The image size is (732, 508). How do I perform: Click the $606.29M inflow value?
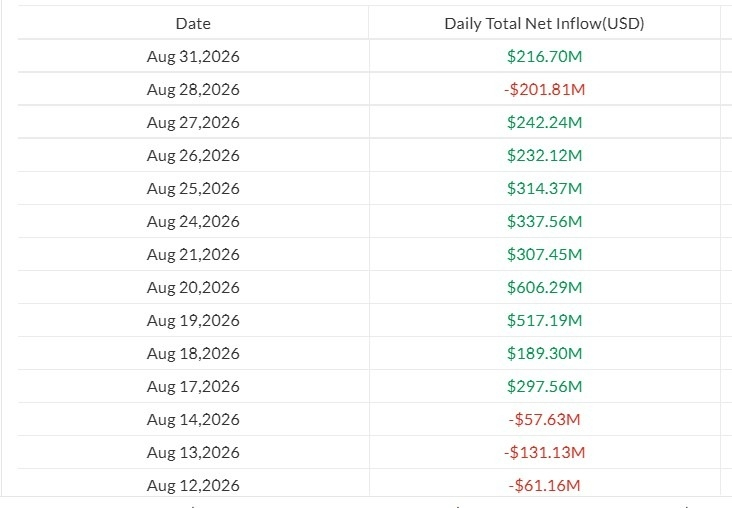pyautogui.click(x=544, y=288)
